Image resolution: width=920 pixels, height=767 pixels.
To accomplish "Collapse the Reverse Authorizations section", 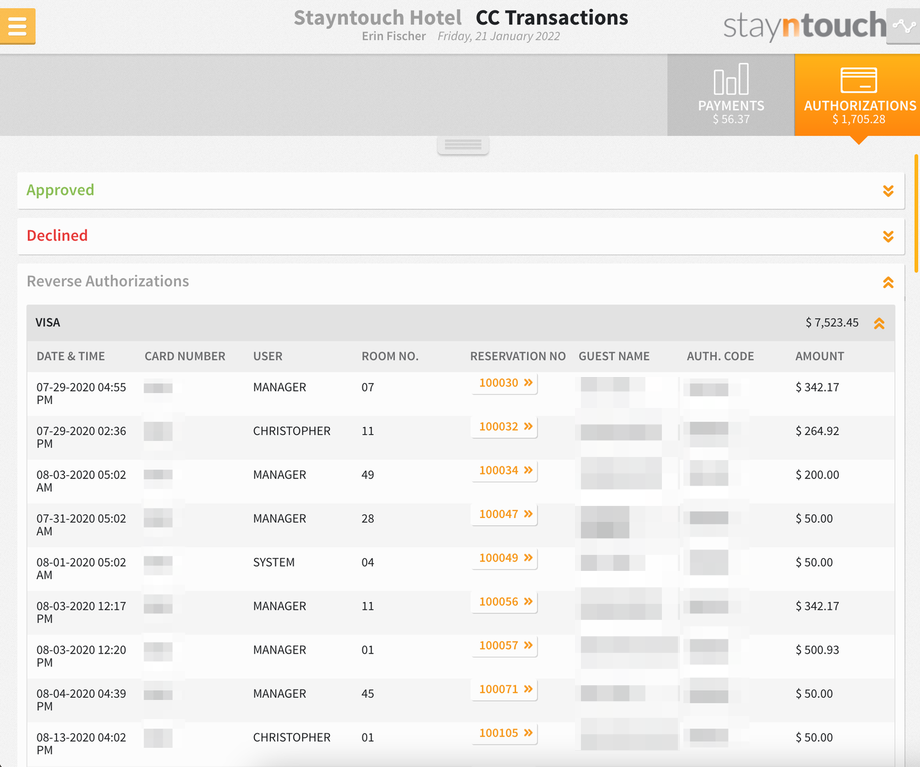I will click(x=888, y=282).
